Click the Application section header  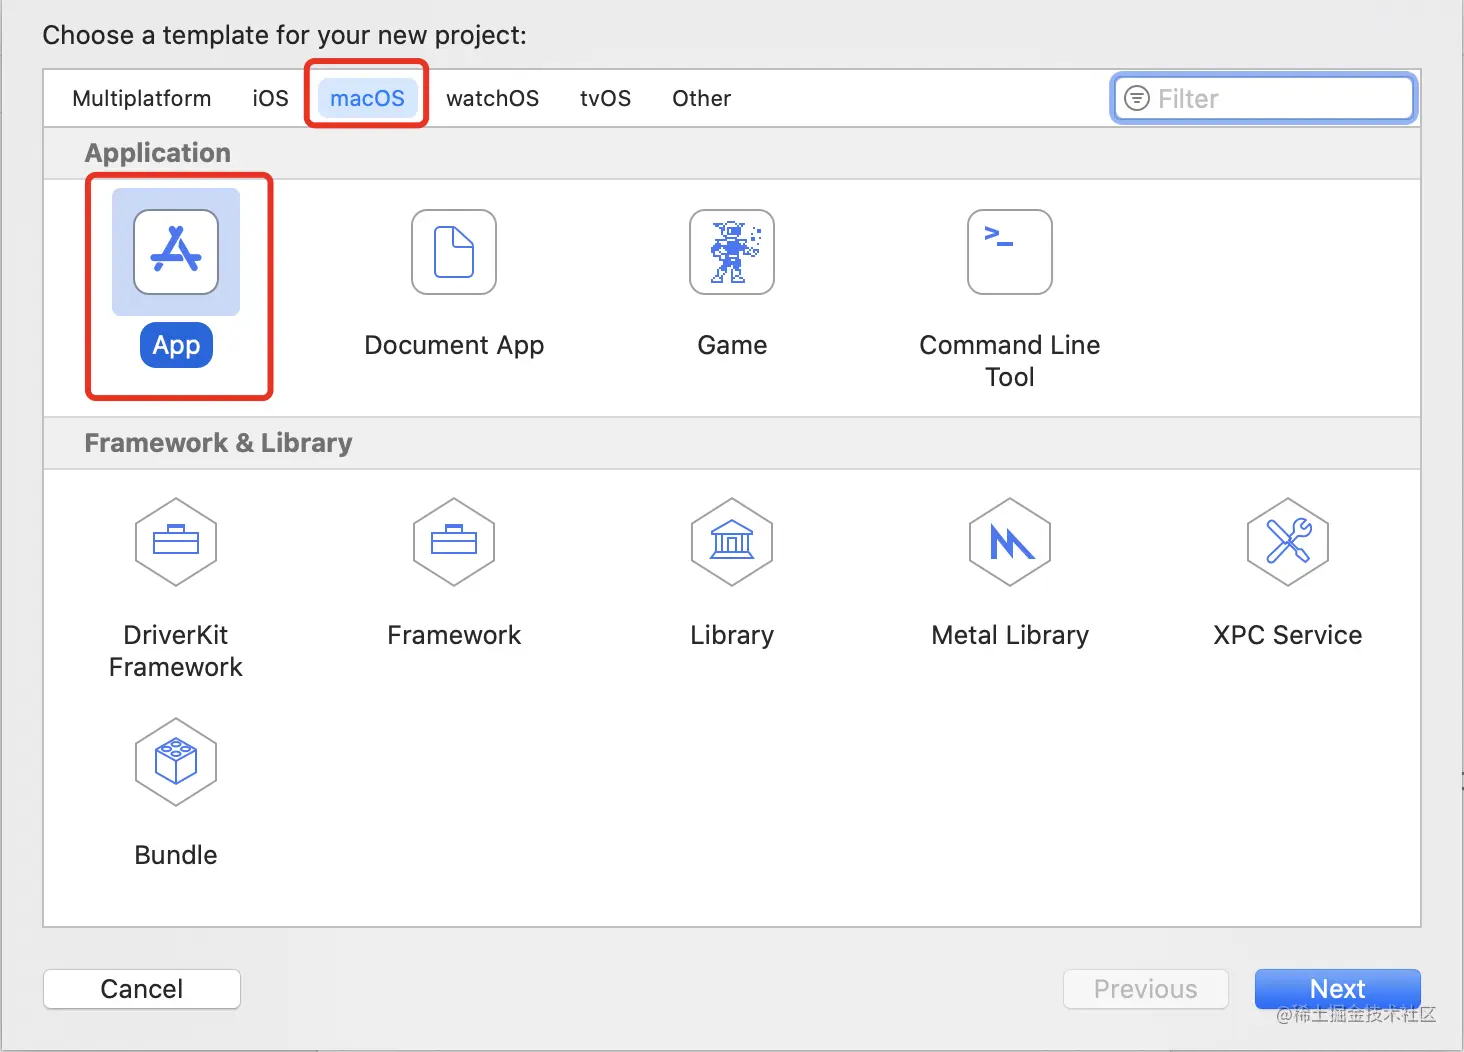pos(158,153)
